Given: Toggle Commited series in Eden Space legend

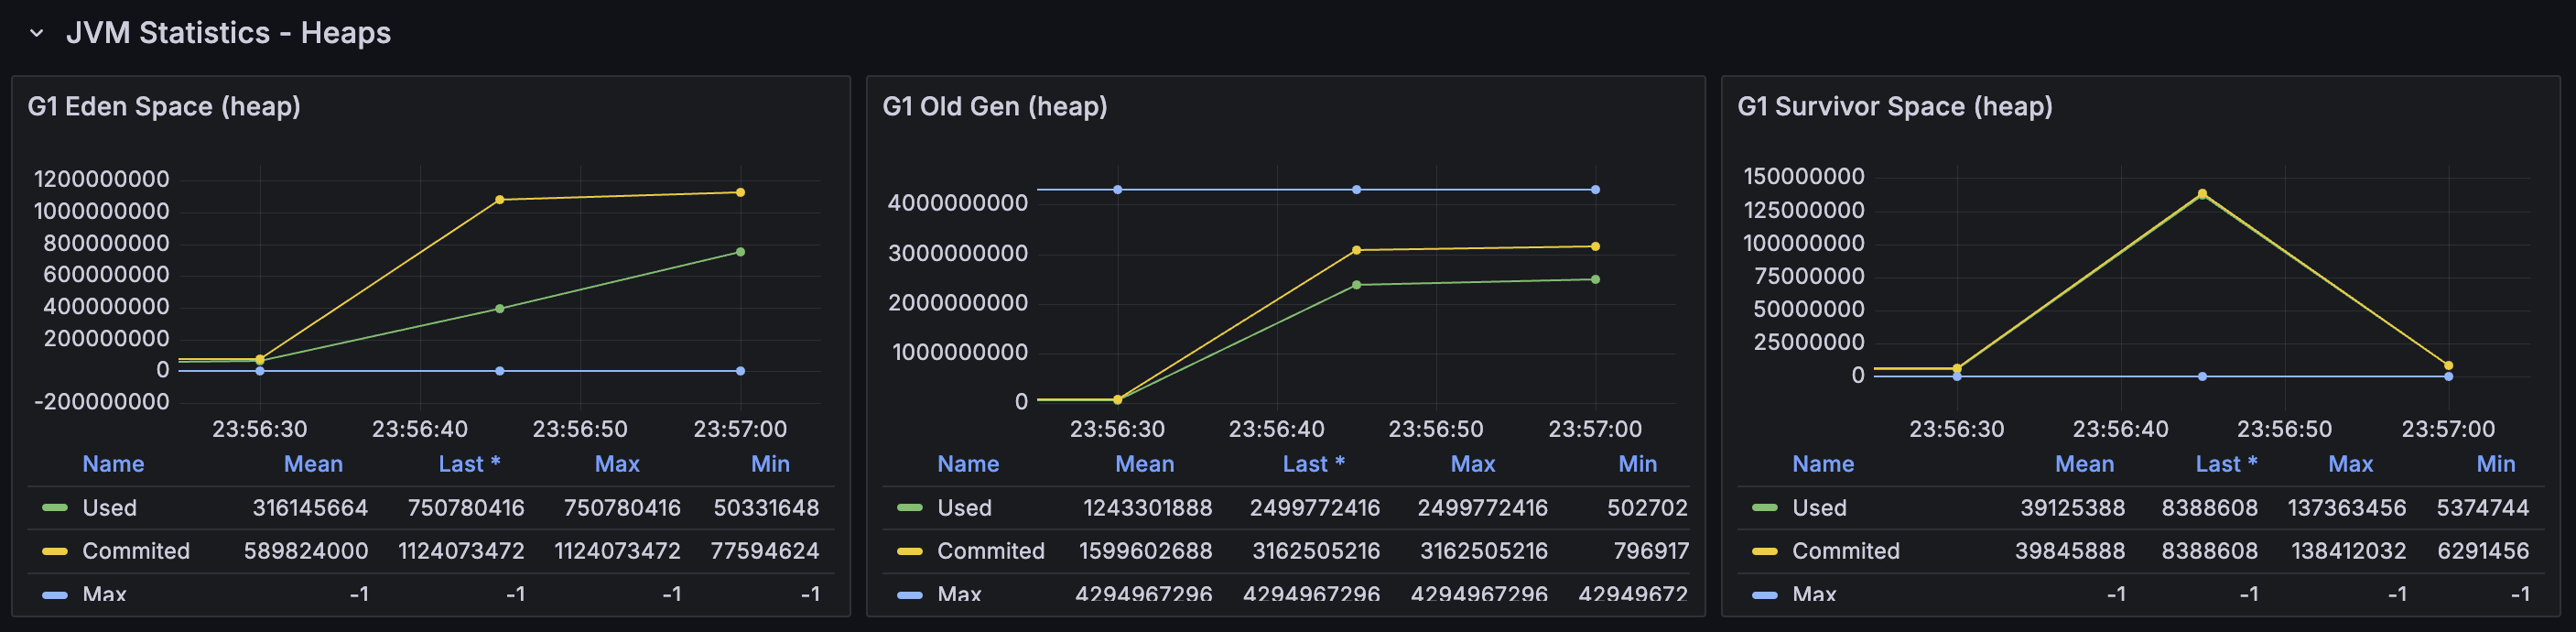Looking at the screenshot, I should pos(136,551).
